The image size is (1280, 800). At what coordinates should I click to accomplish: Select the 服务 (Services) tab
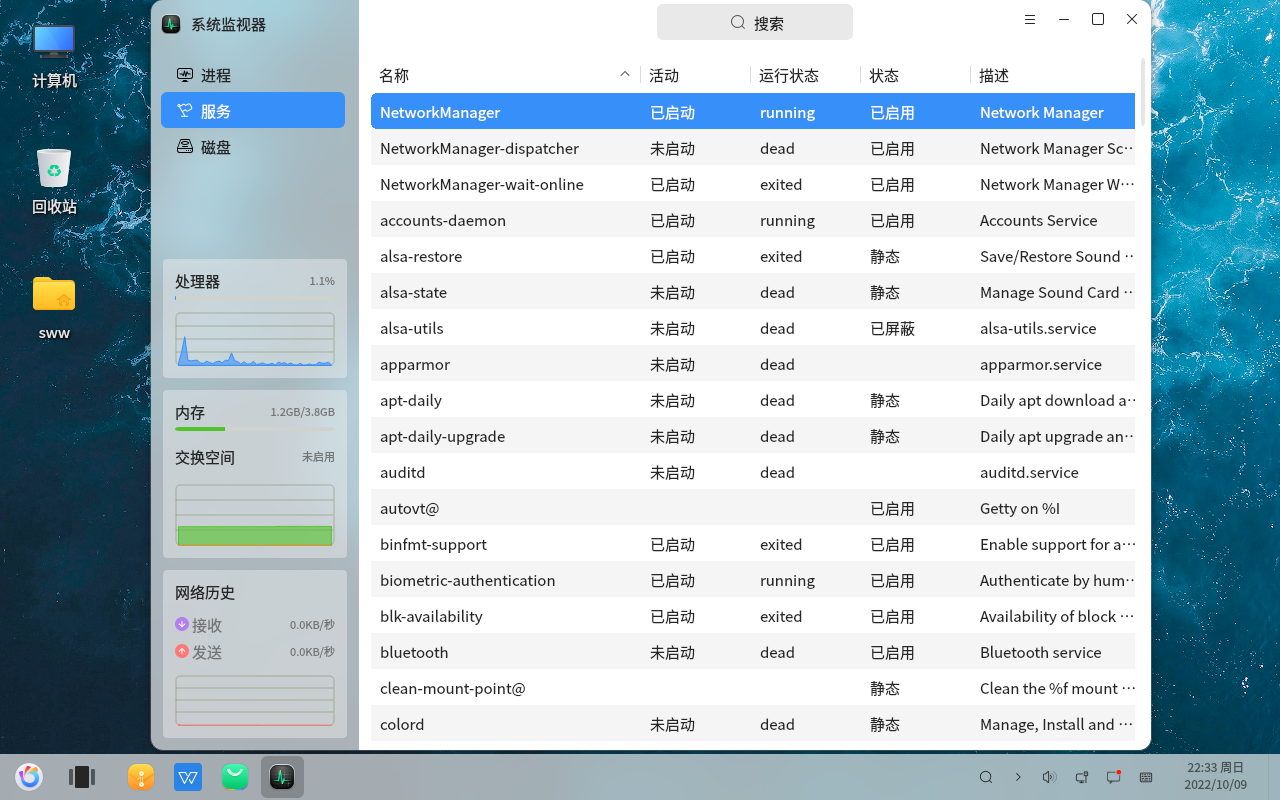[x=253, y=111]
